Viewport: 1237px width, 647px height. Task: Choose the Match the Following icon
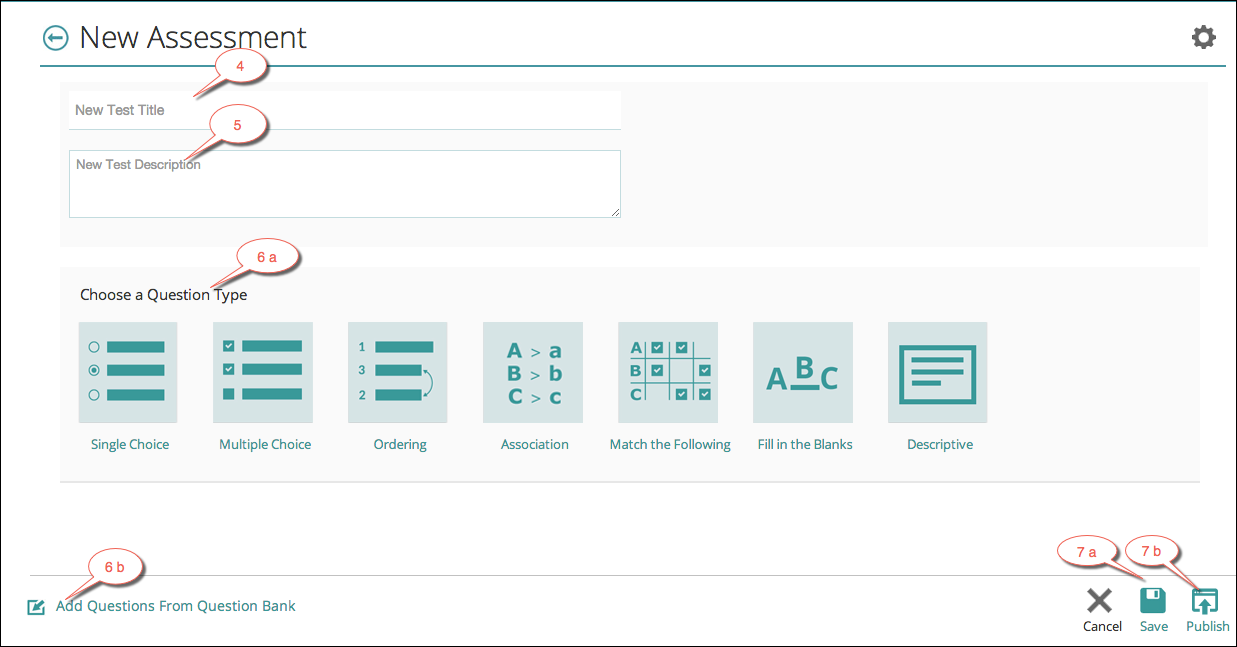(668, 372)
